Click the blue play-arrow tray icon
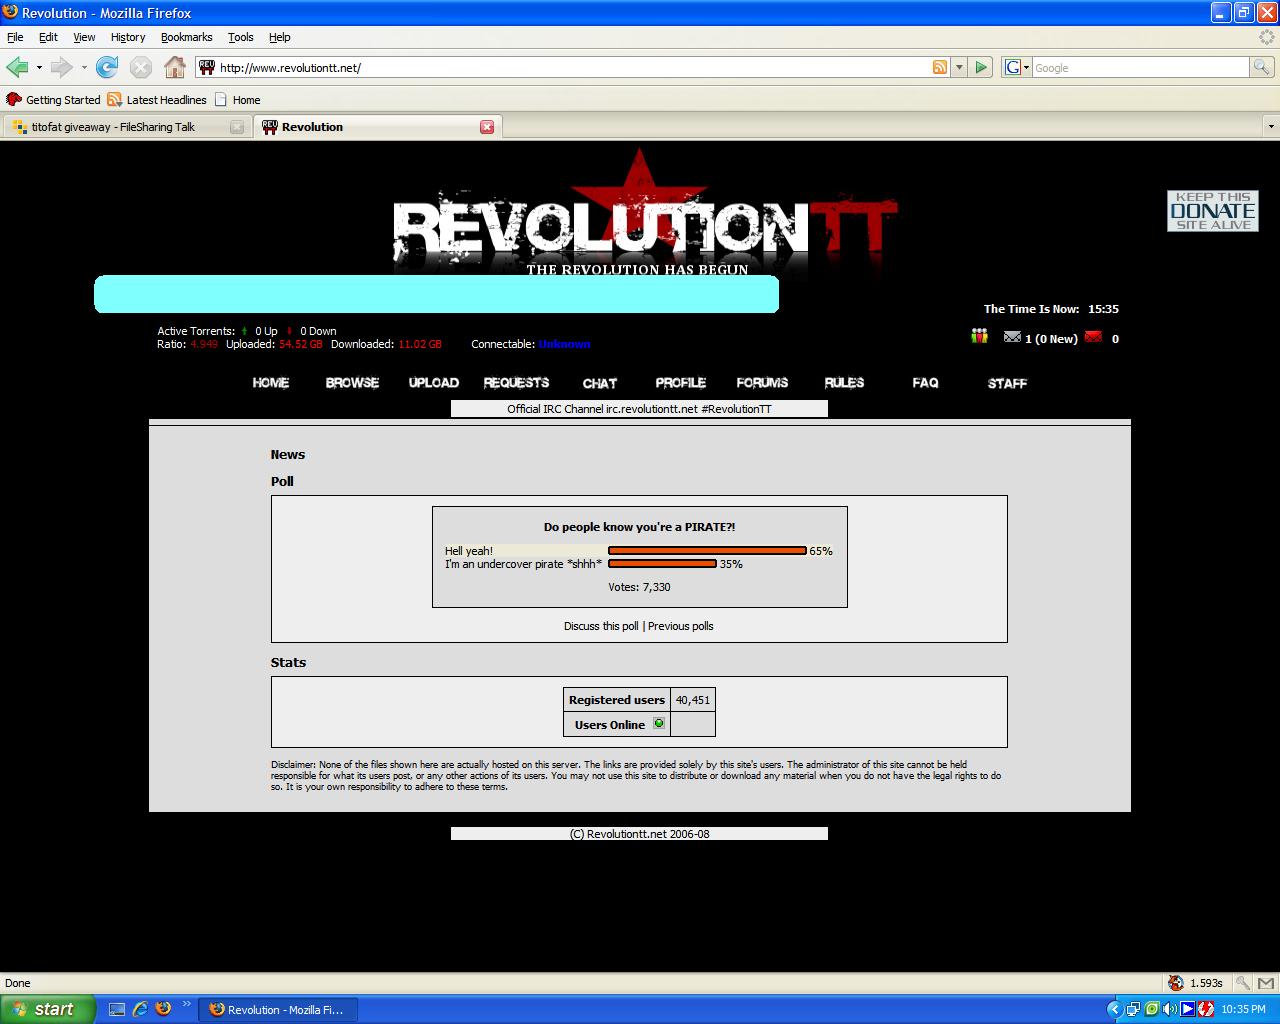This screenshot has width=1280, height=1024. tap(1188, 1009)
